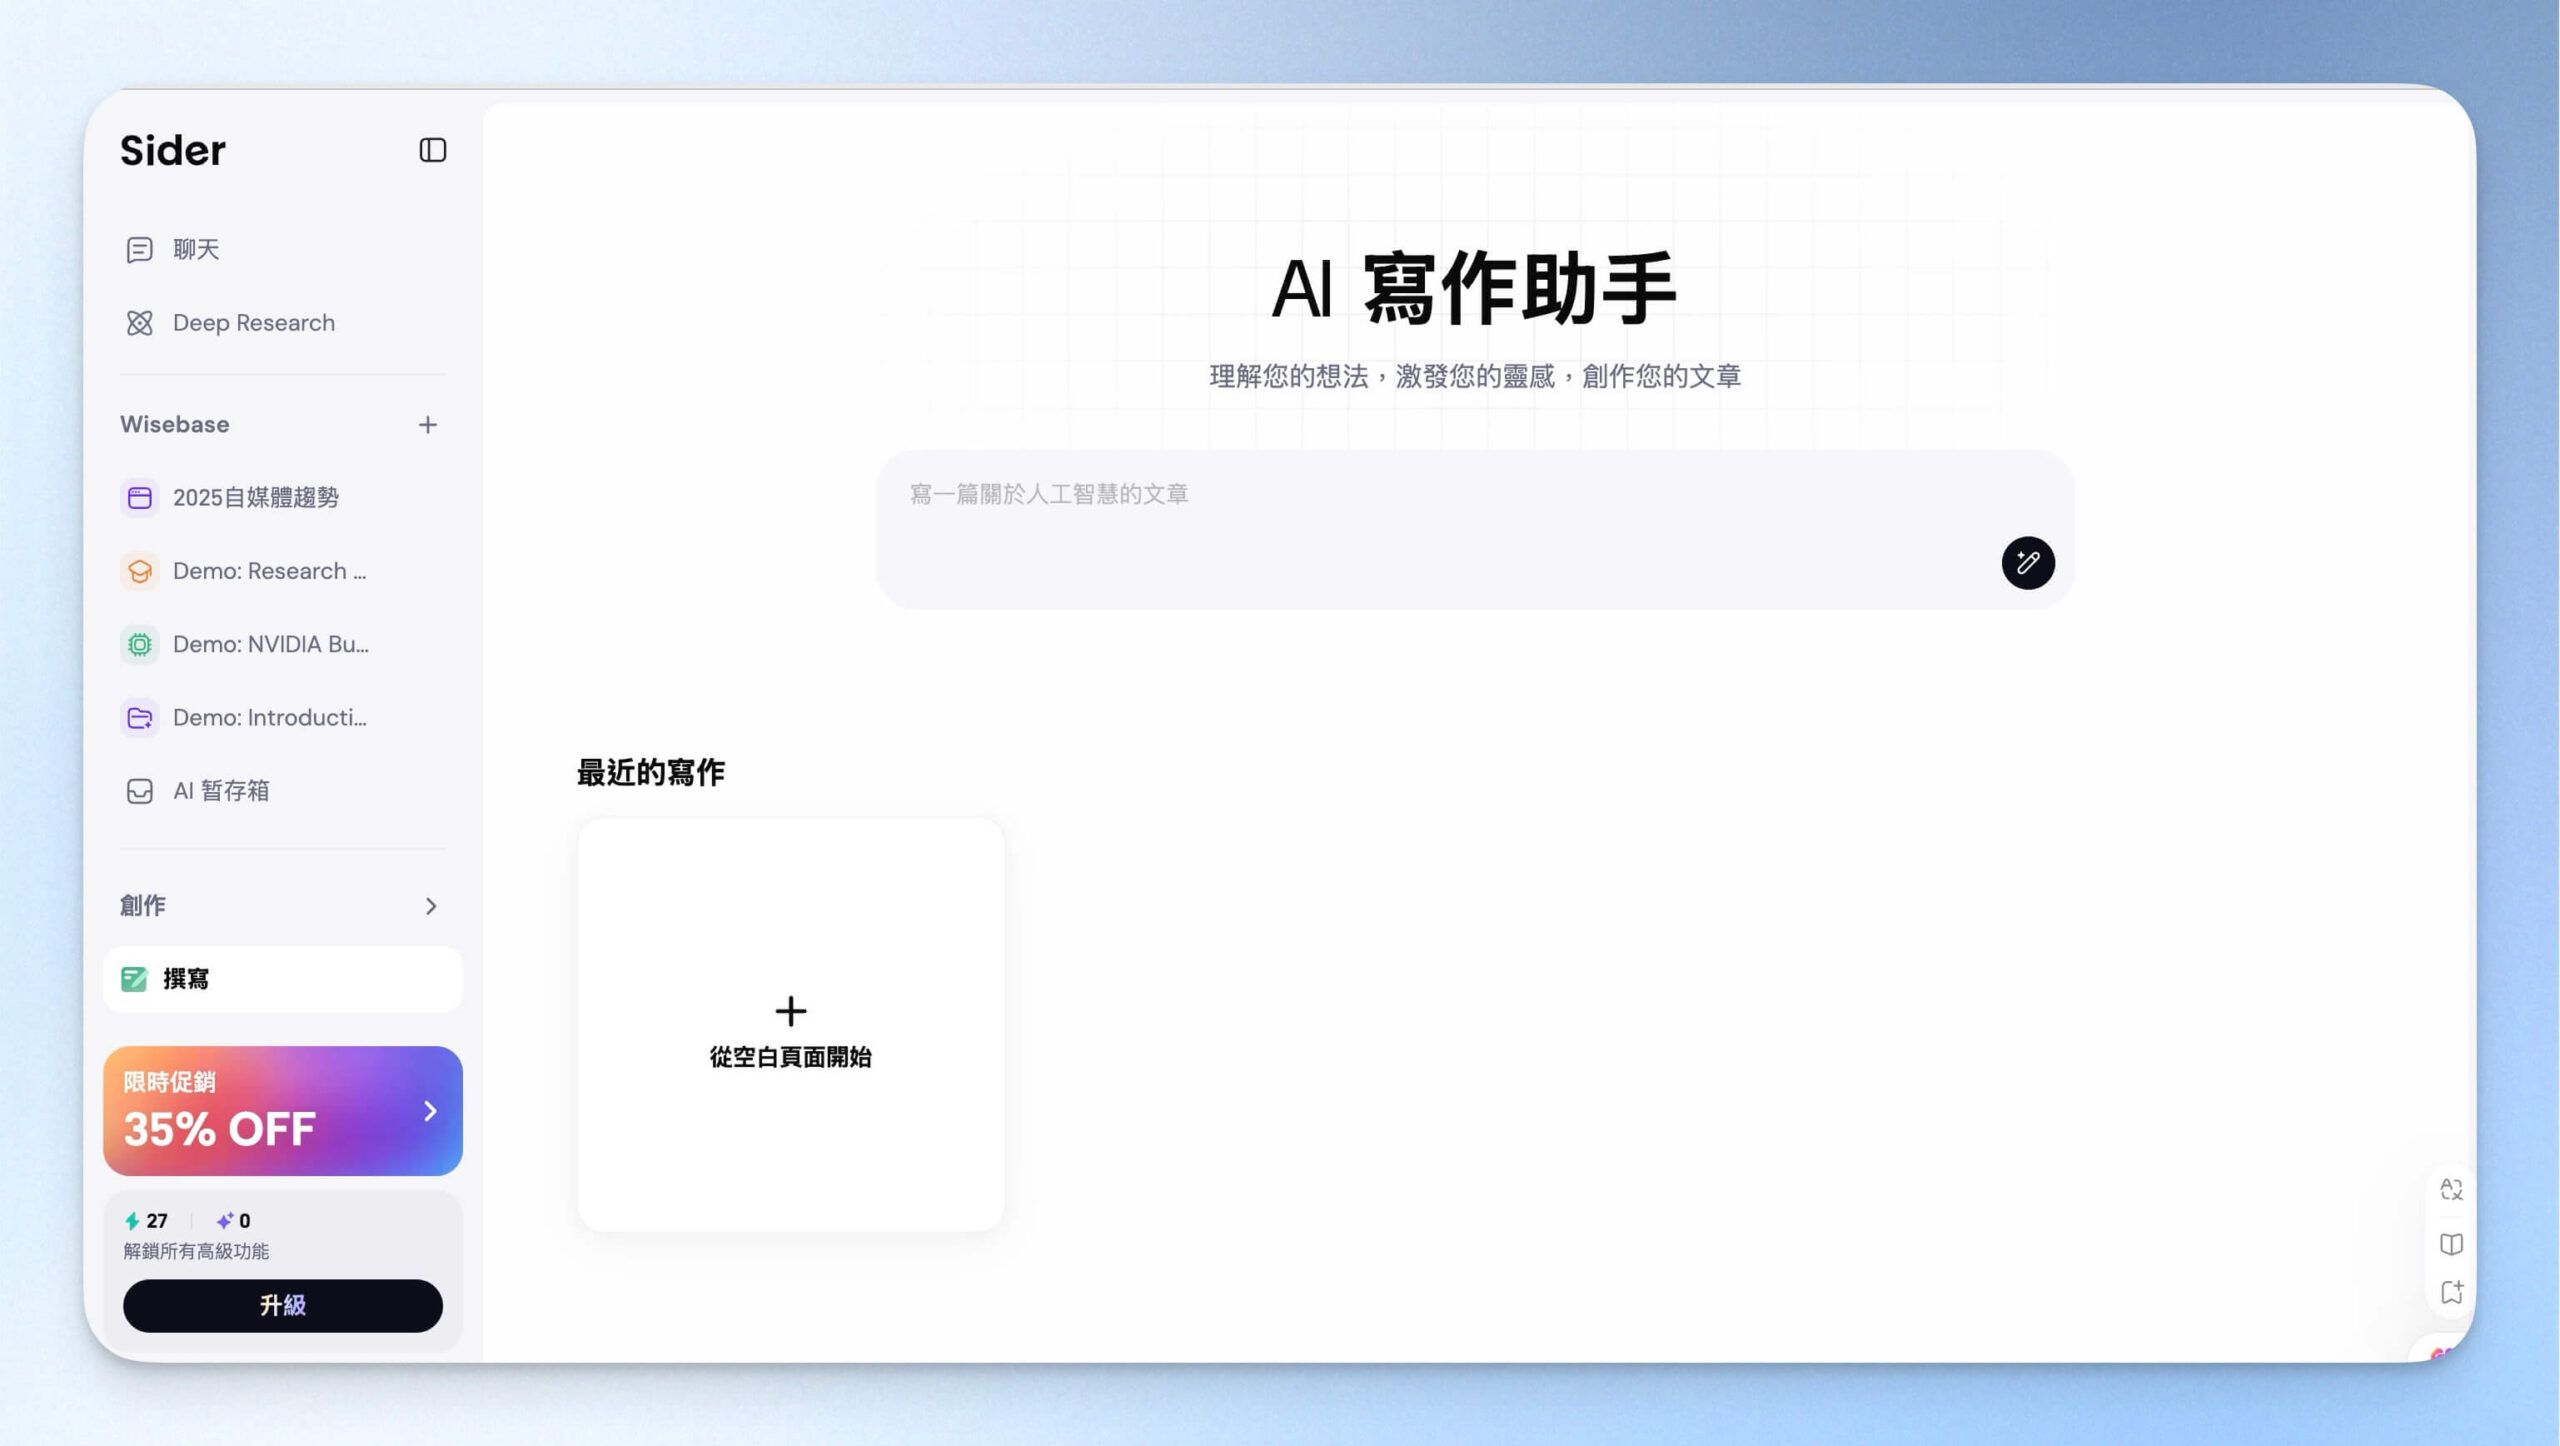
Task: Click the plus icon in the blank page card
Action: point(791,1011)
